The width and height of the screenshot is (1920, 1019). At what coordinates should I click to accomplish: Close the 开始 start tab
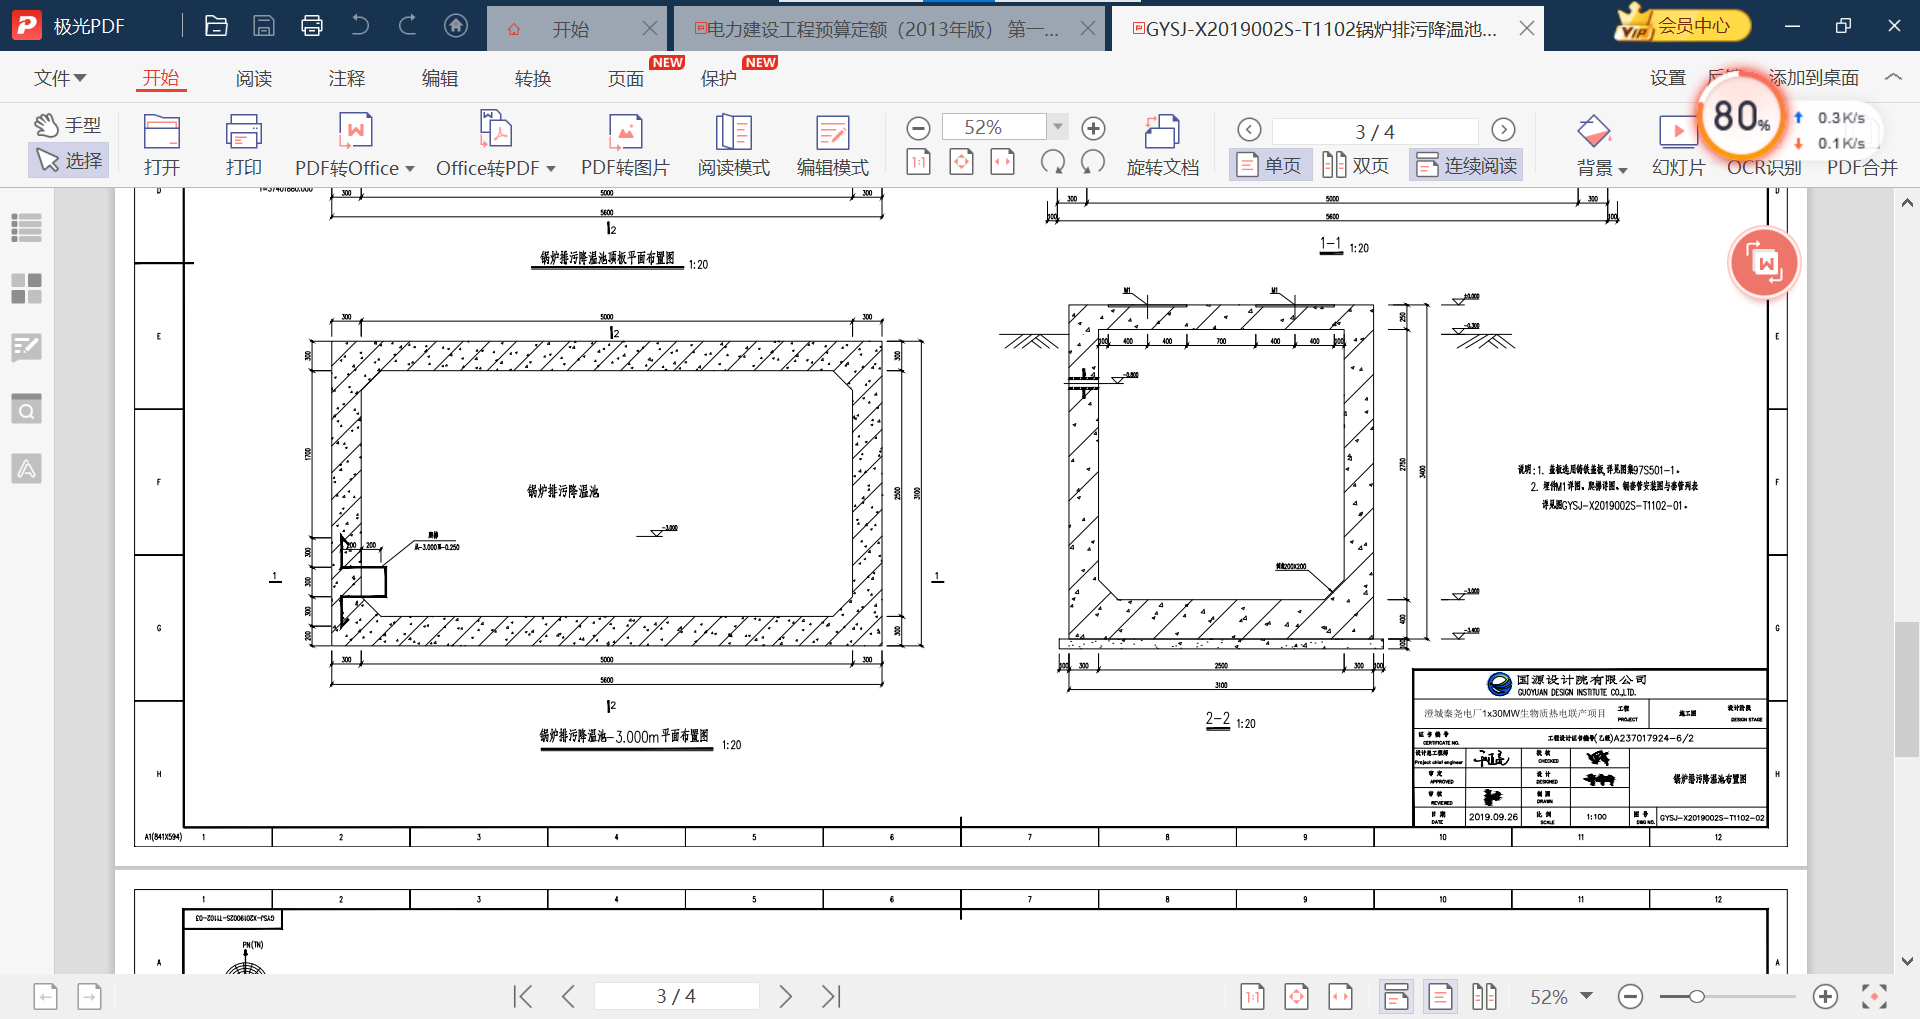coord(650,29)
